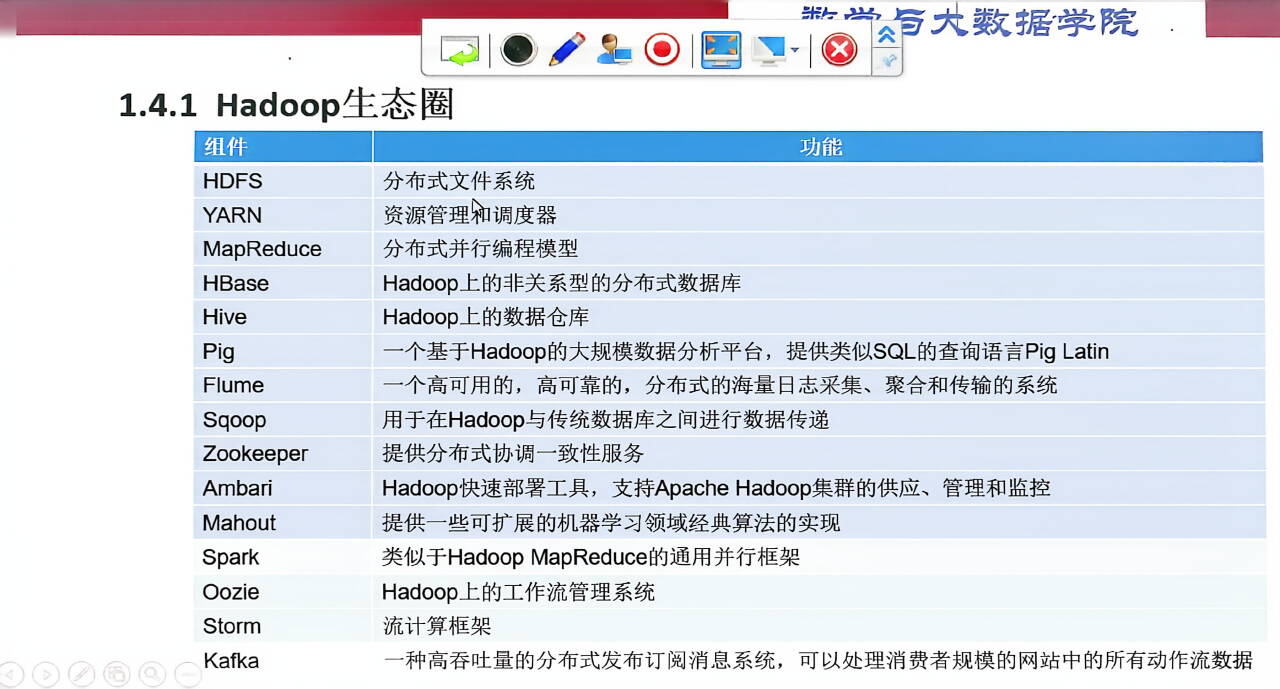Click the text Hadoop上的数据仓库
Image resolution: width=1280 pixels, height=689 pixels.
pos(486,317)
